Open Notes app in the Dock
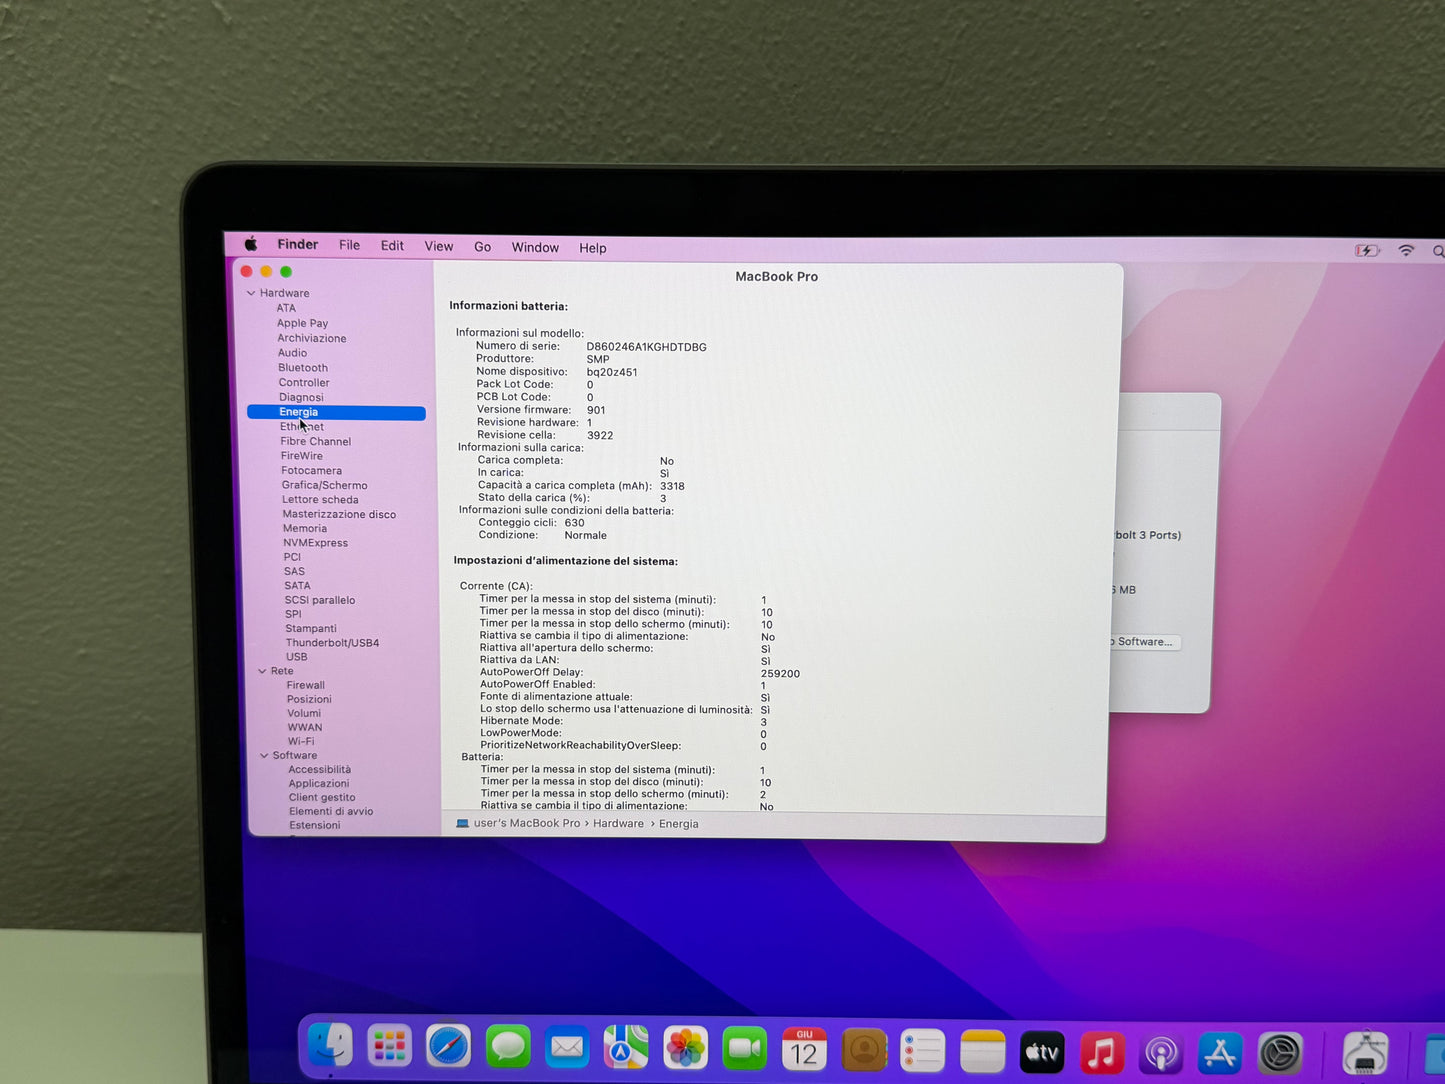The width and height of the screenshot is (1445, 1084). tap(982, 1051)
